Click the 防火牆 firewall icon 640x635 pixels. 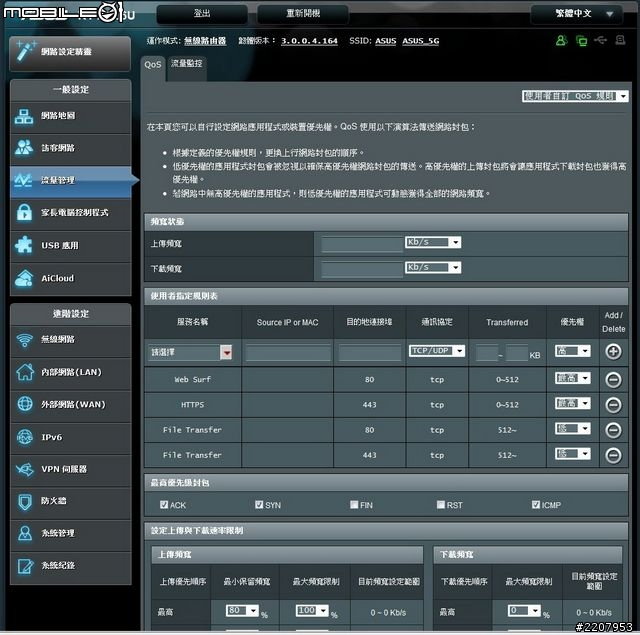25,501
